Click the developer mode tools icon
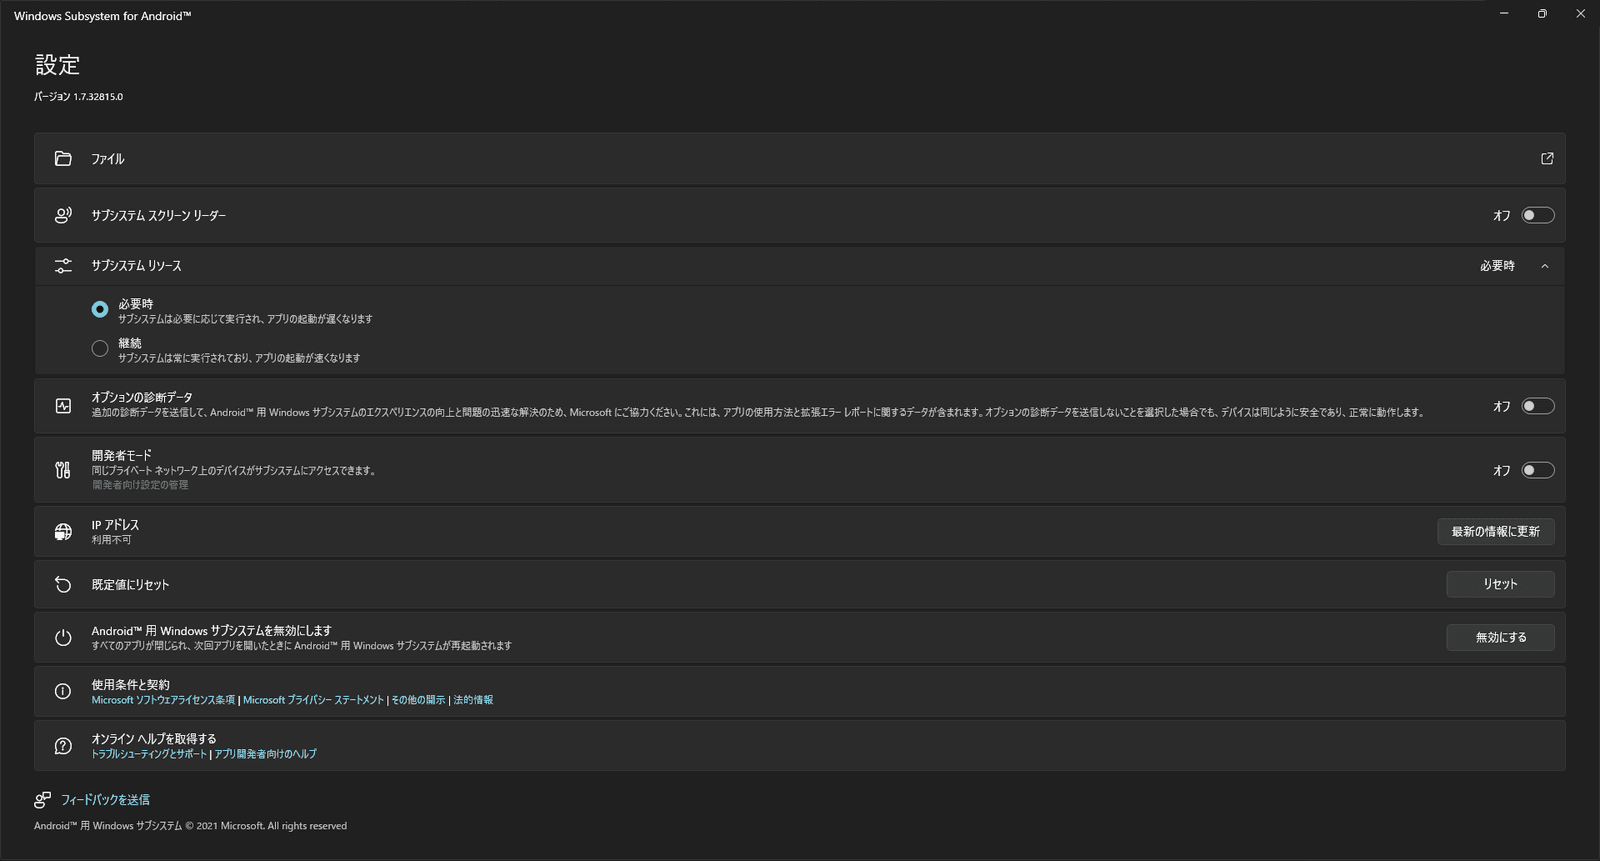This screenshot has height=861, width=1600. (x=63, y=470)
